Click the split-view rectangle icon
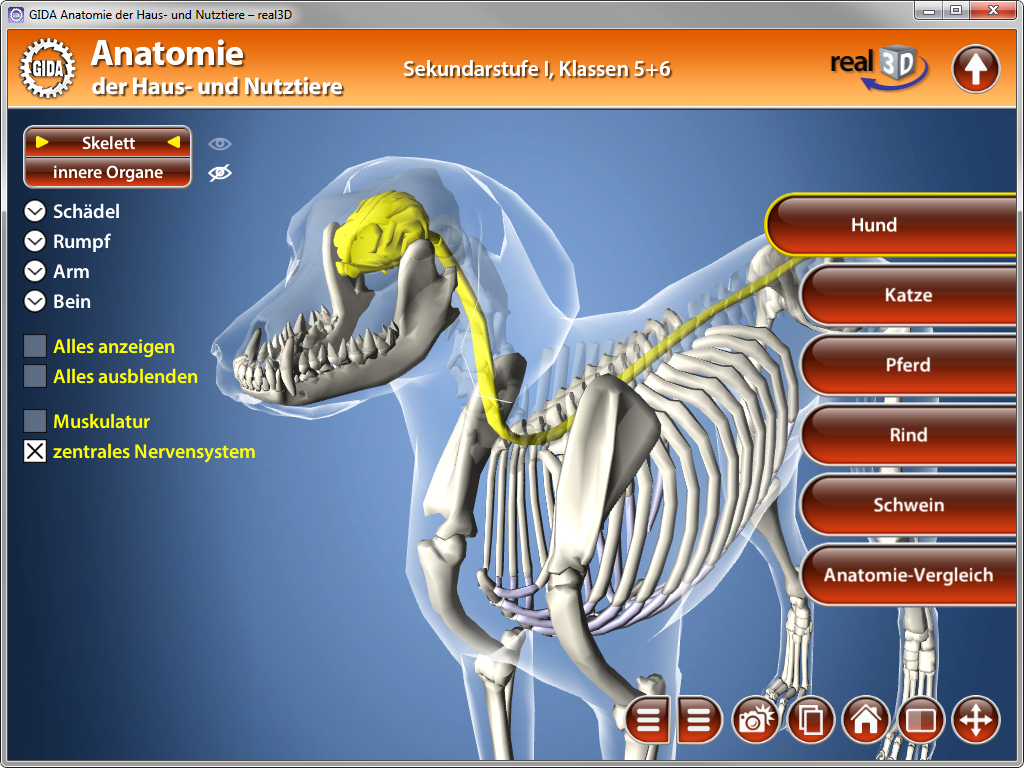Viewport: 1024px width, 768px height. click(920, 720)
